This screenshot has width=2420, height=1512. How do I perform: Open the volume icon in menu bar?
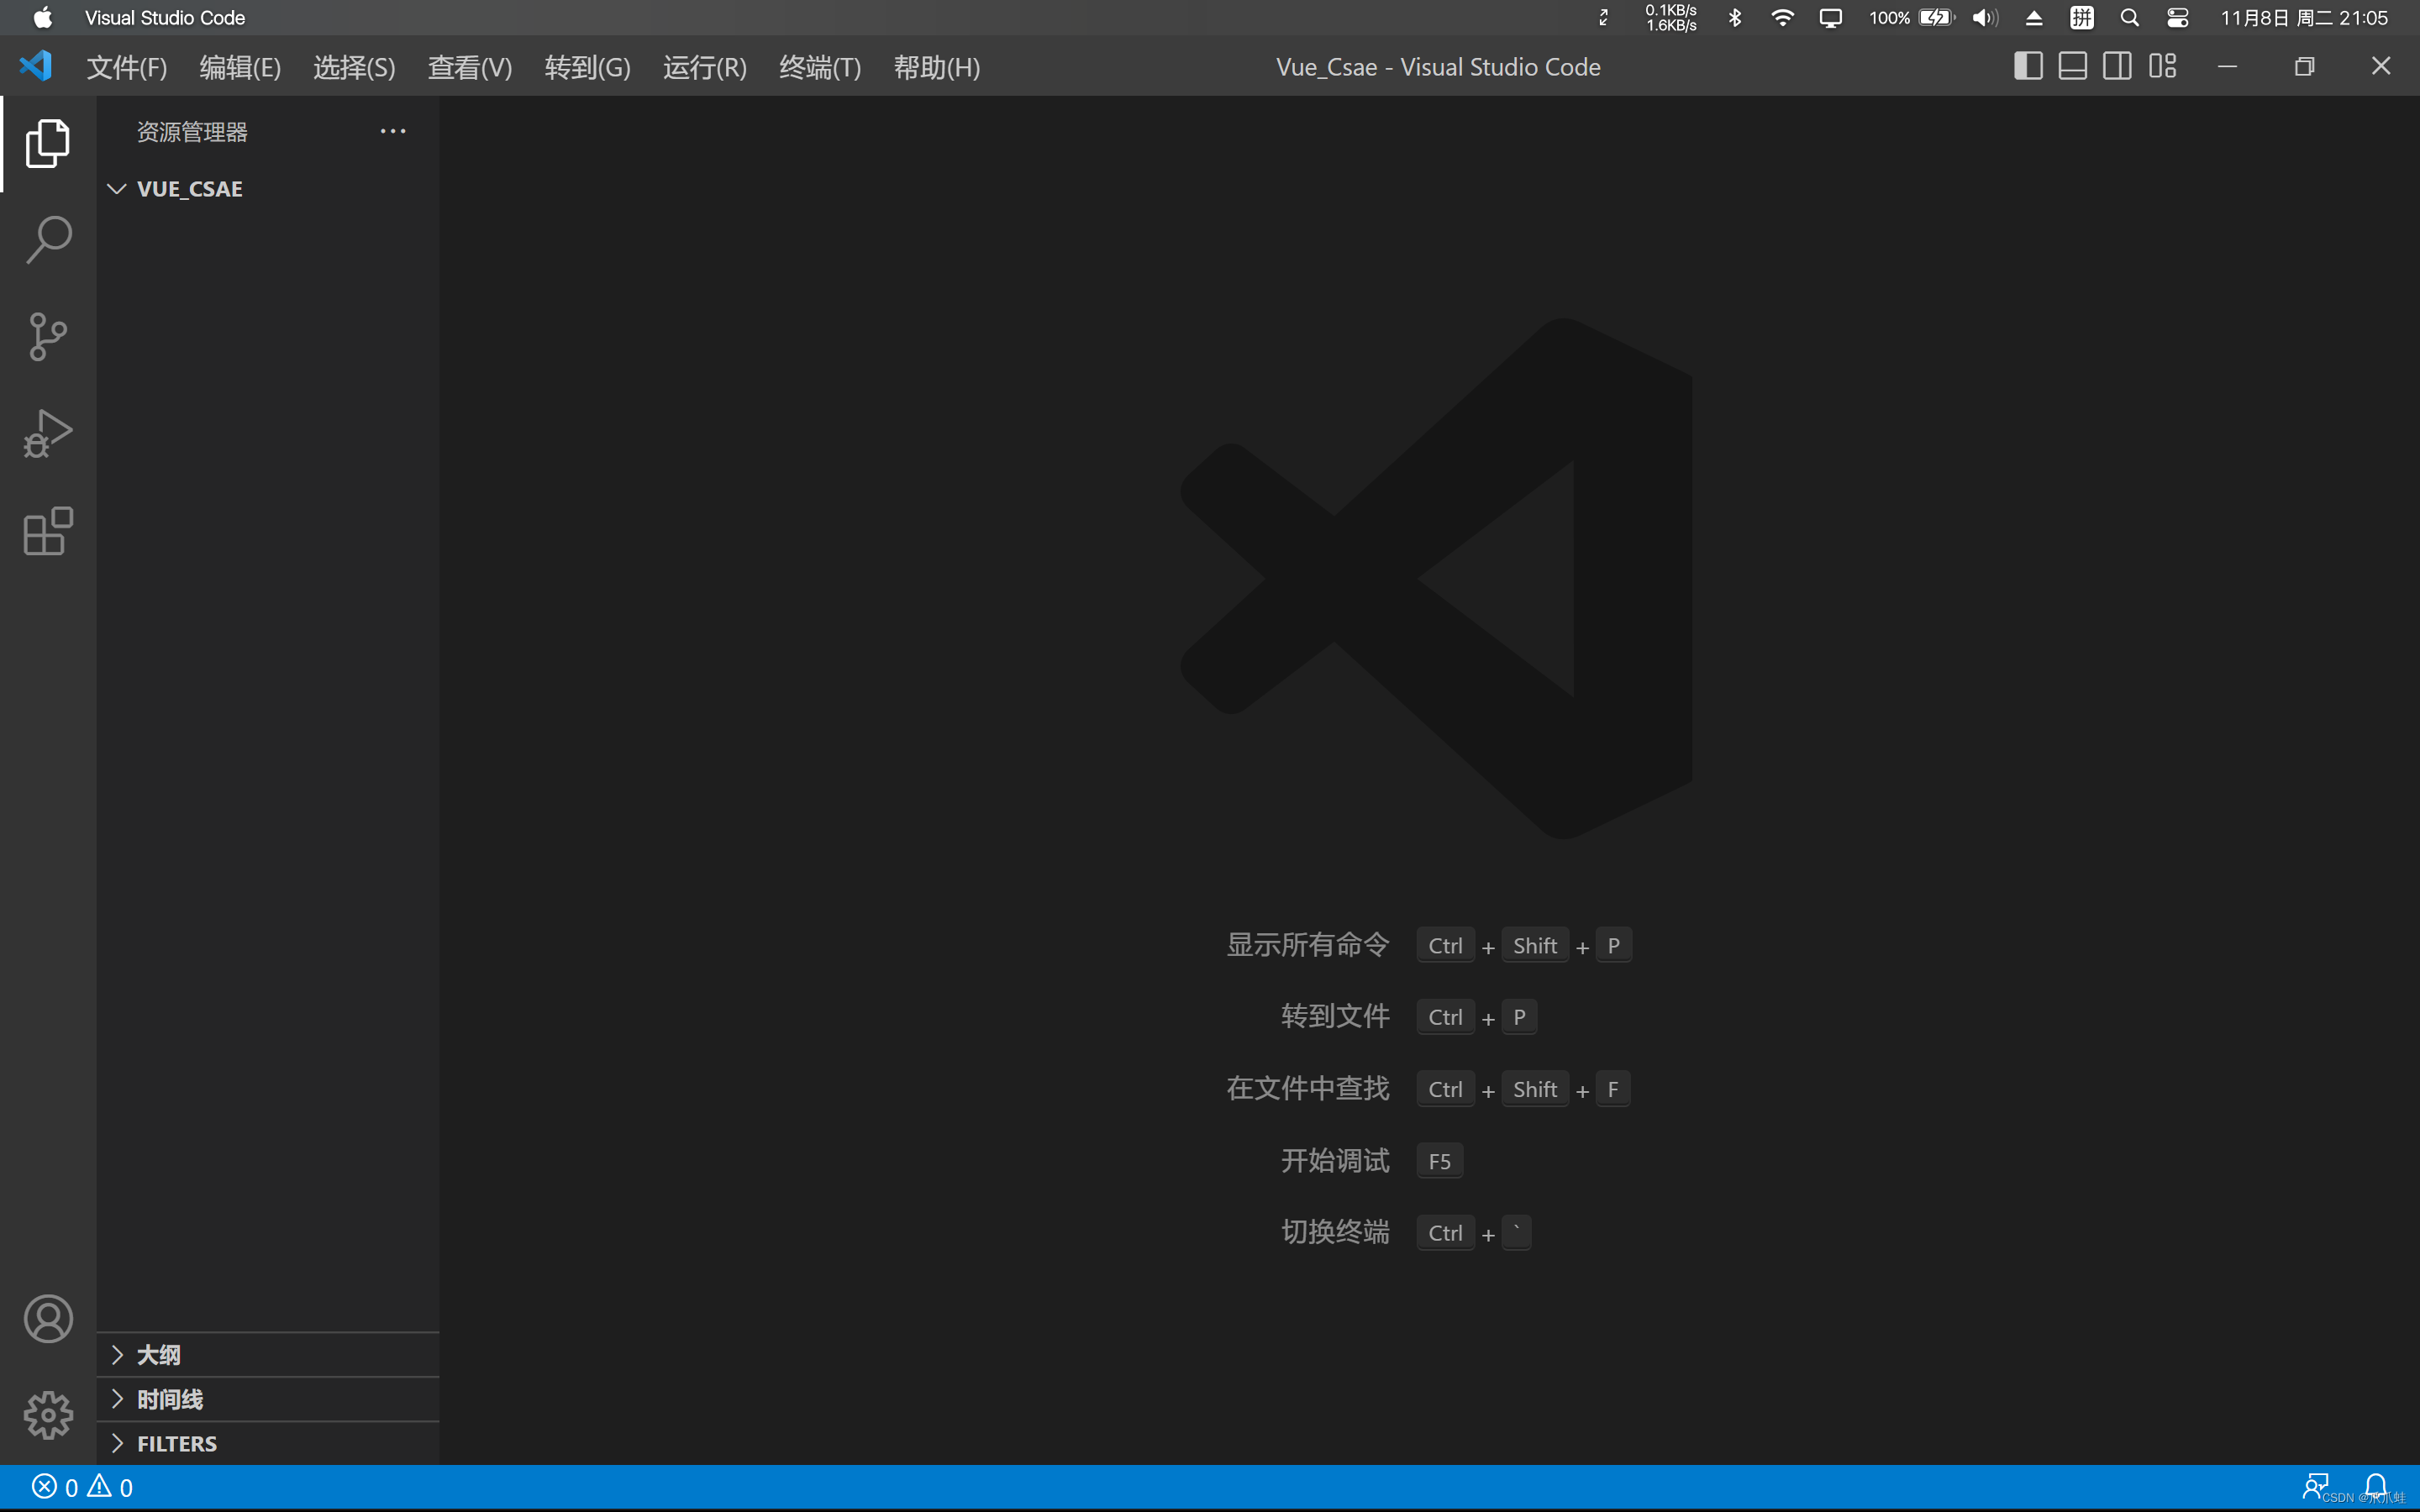point(1985,17)
